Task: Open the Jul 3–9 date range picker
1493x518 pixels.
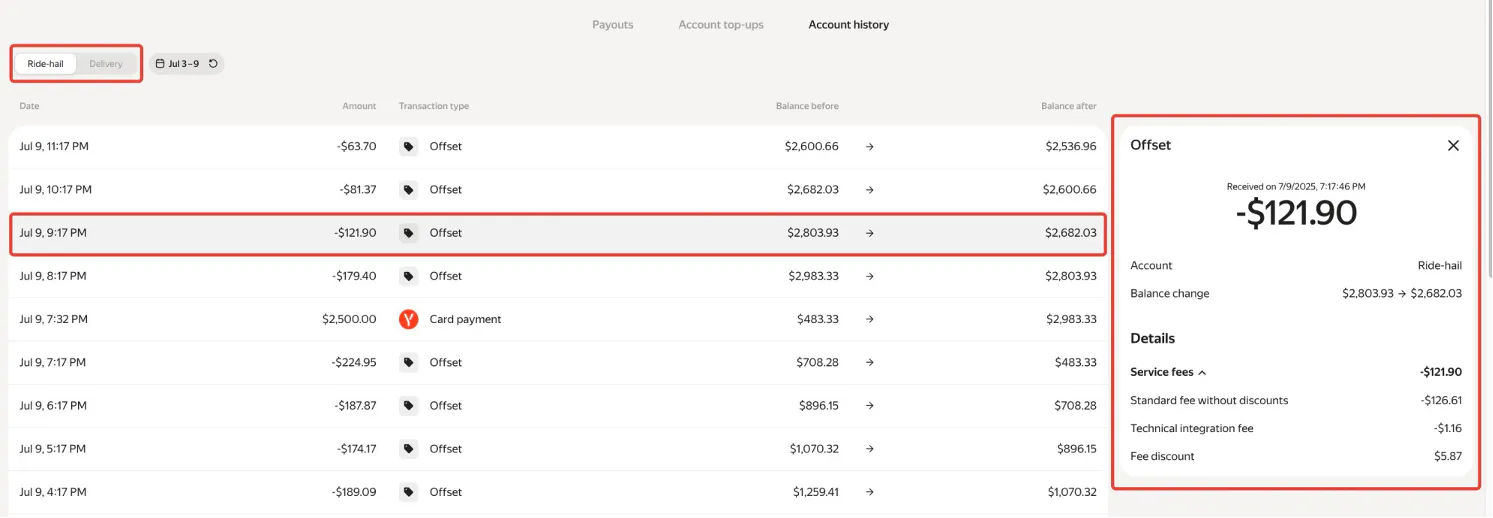Action: coord(186,64)
